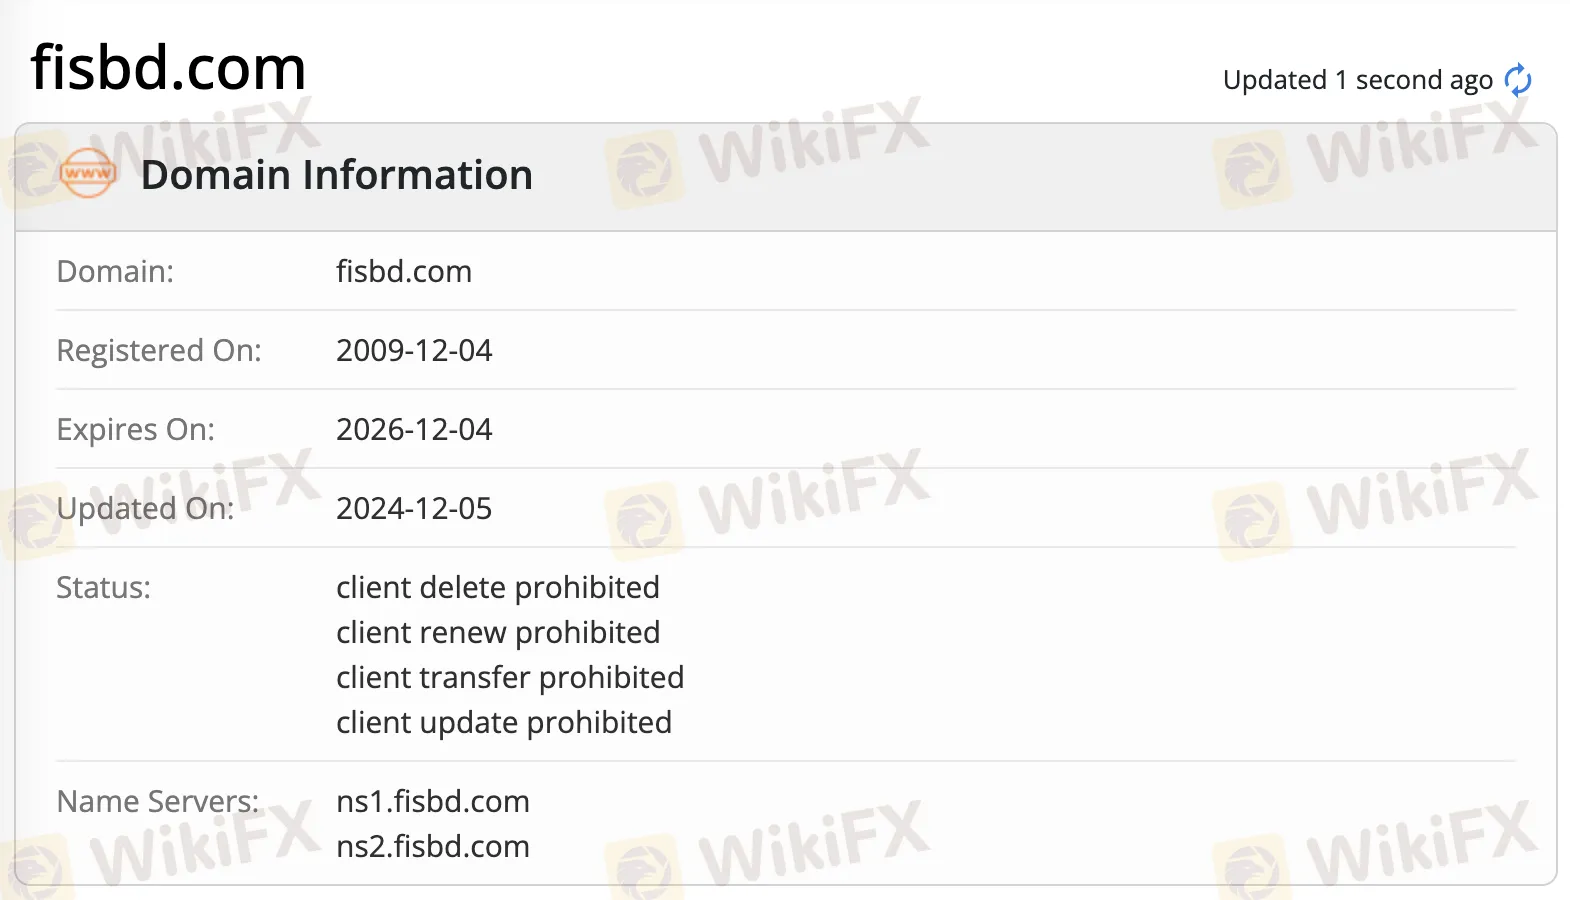Click the Expires On date 2026-12-04
Image resolution: width=1570 pixels, height=900 pixels.
414,429
